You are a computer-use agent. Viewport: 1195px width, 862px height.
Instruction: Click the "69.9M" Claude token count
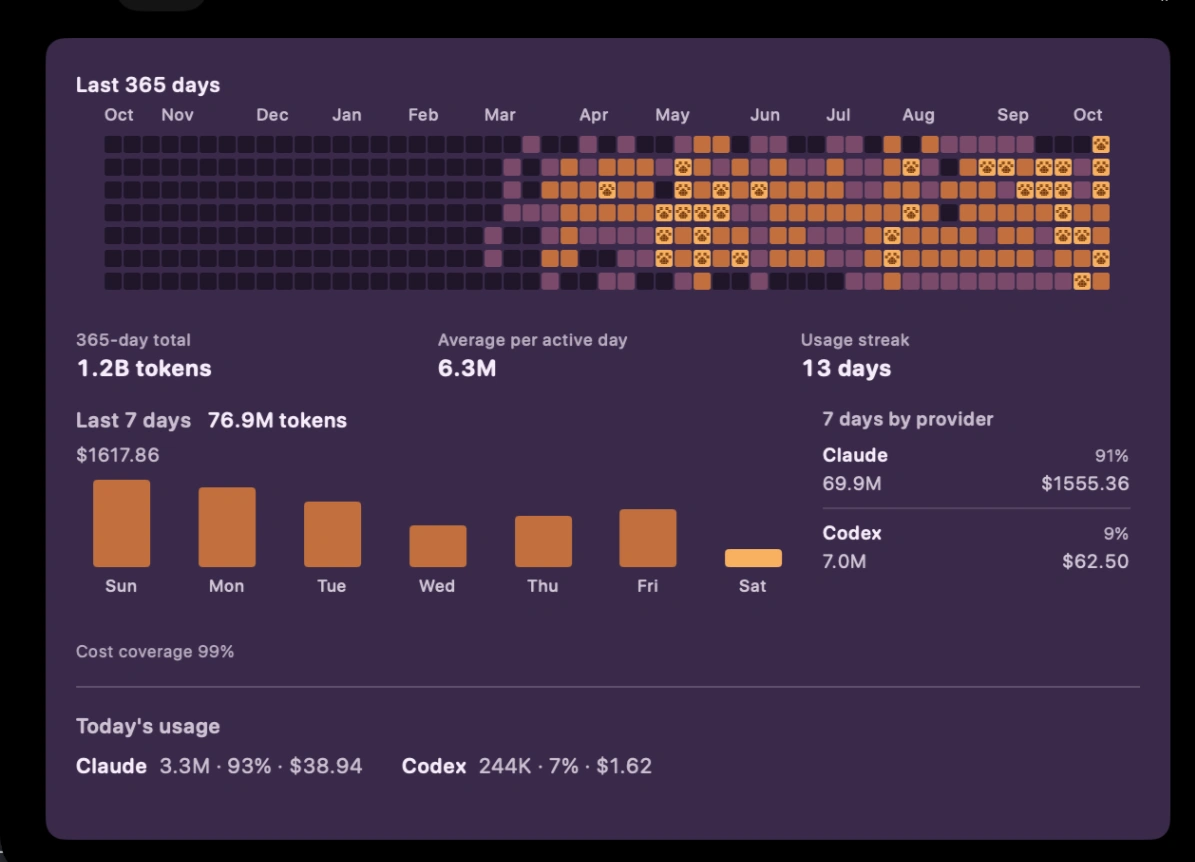(x=852, y=483)
